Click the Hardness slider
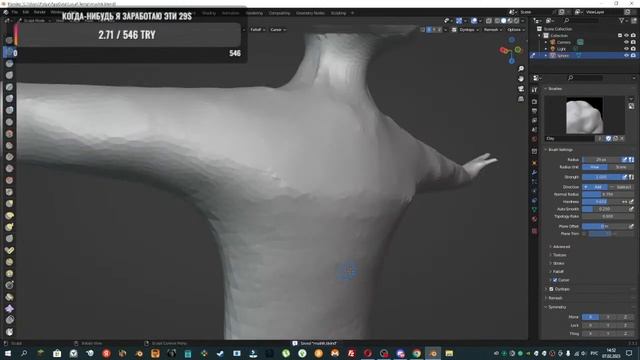The image size is (640, 360). [601, 202]
